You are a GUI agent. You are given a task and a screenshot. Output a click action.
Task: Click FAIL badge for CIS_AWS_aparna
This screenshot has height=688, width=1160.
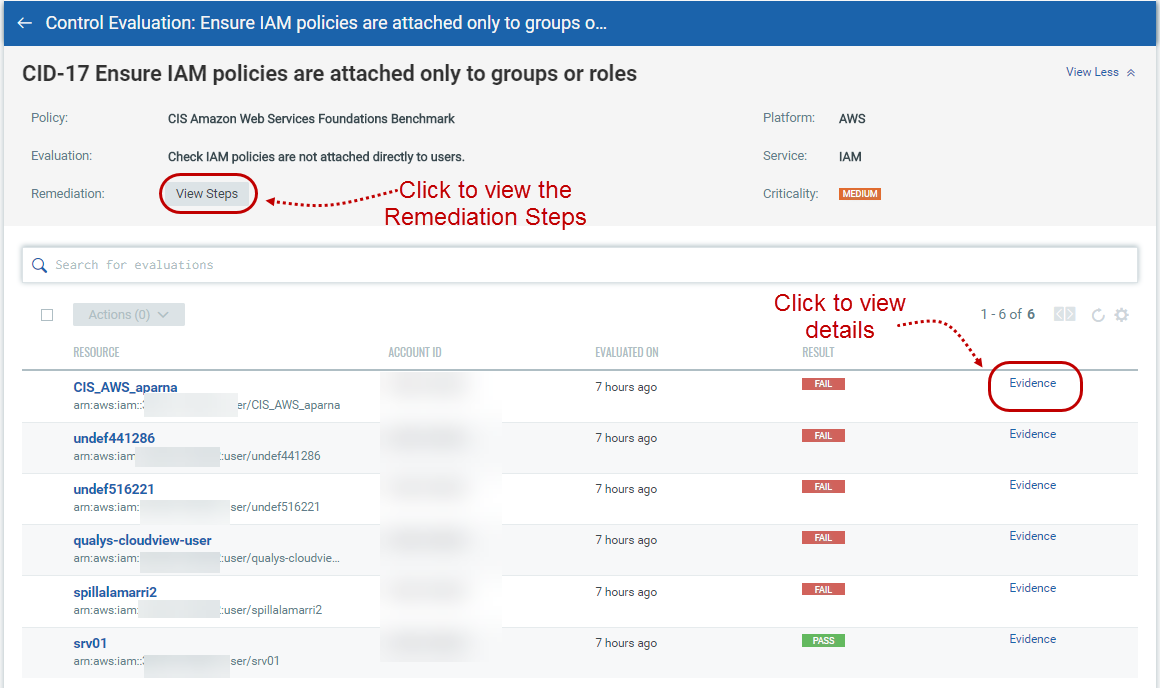[823, 384]
